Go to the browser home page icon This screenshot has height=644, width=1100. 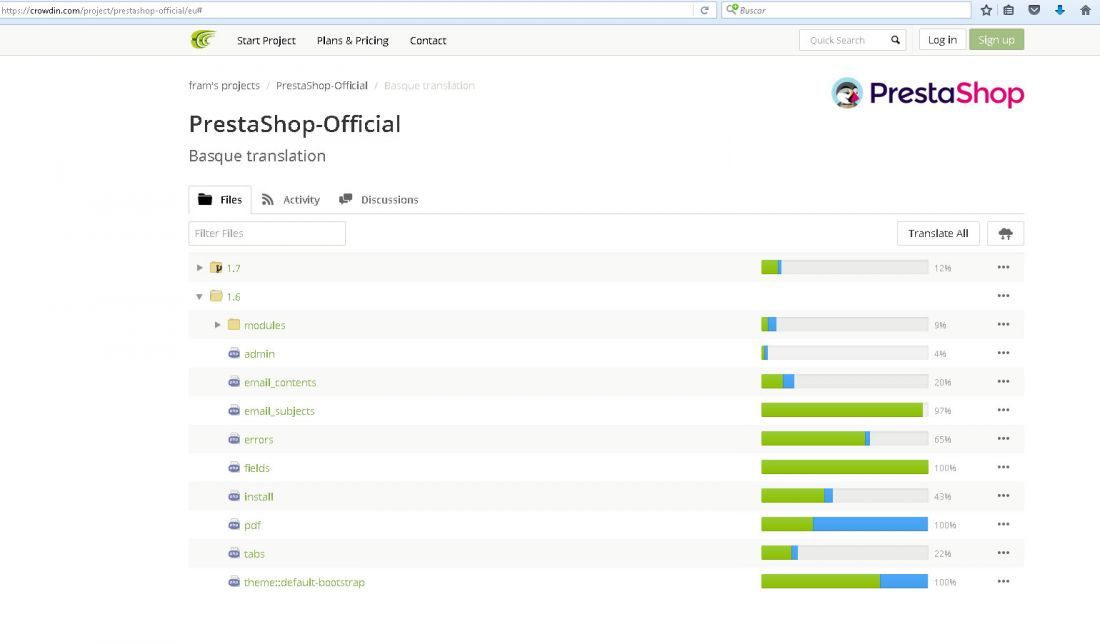pyautogui.click(x=1085, y=11)
